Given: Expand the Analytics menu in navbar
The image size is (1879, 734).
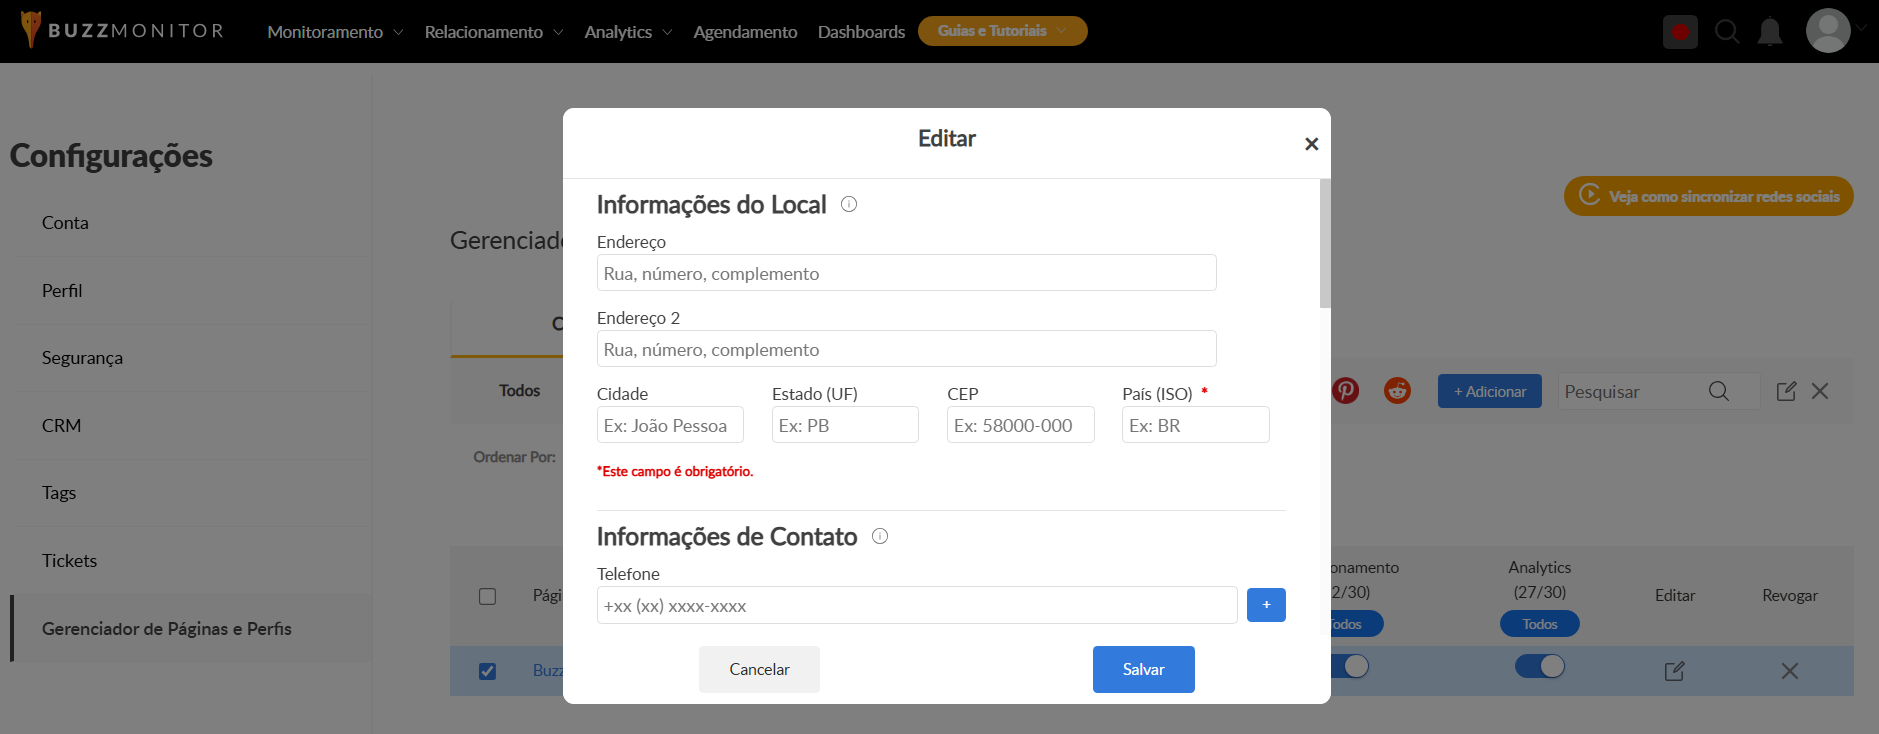Looking at the screenshot, I should [628, 32].
